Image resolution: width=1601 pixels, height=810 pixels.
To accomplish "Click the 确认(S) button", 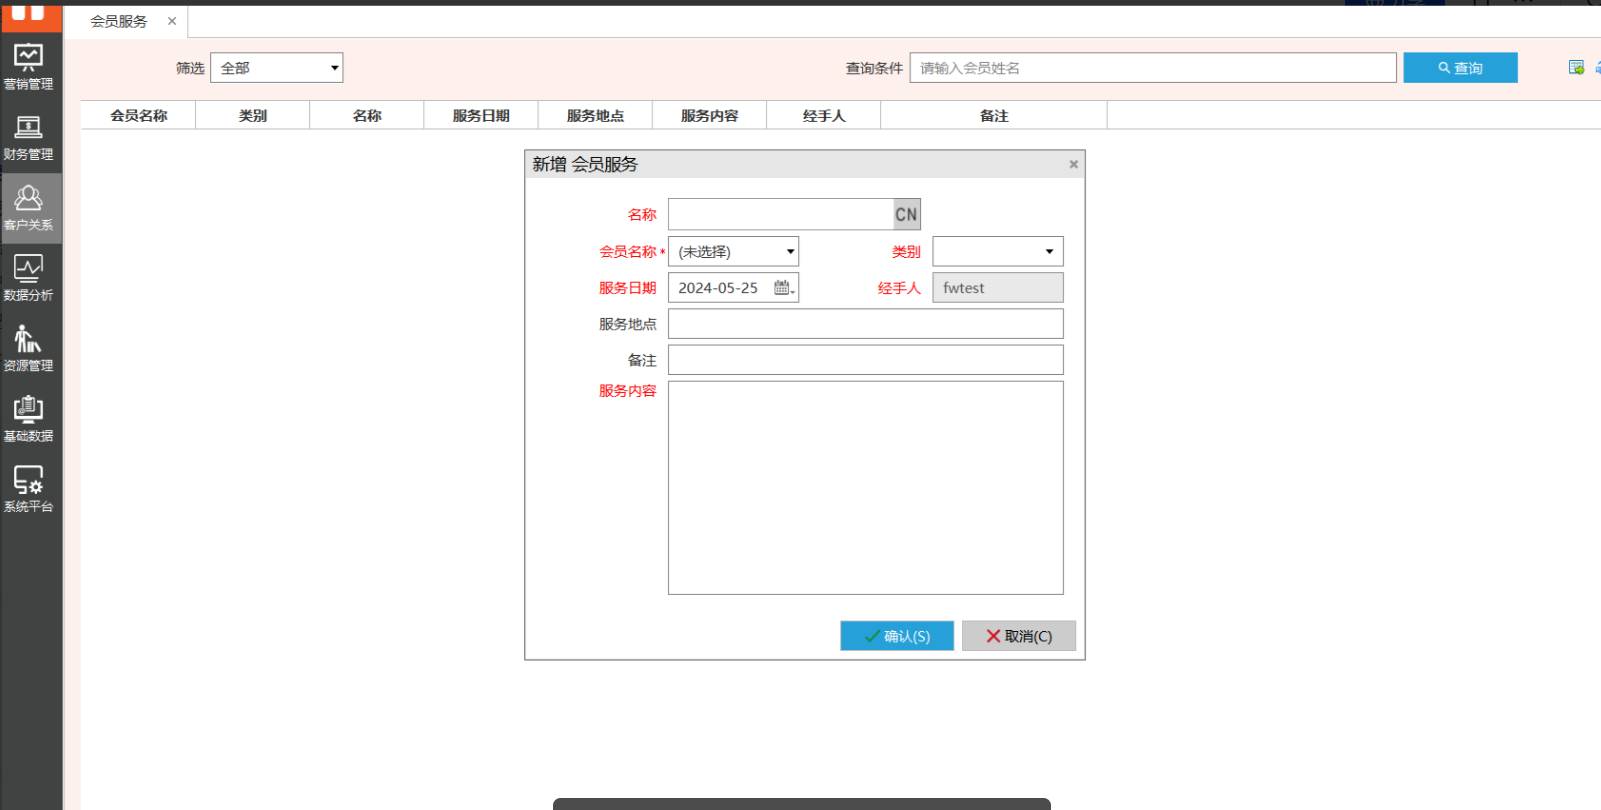I will point(897,636).
